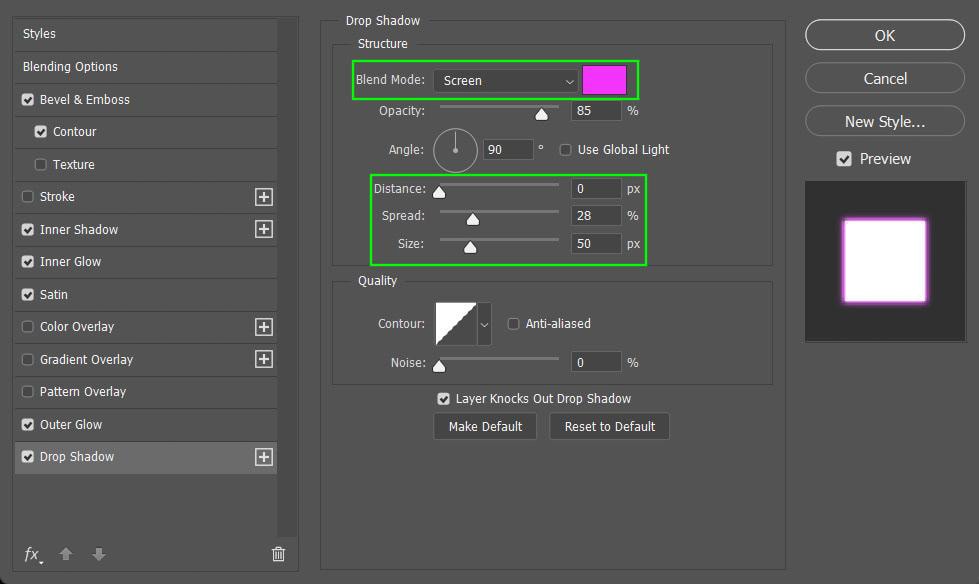The image size is (979, 584).
Task: Click the Angle value field showing 90
Action: coord(508,150)
